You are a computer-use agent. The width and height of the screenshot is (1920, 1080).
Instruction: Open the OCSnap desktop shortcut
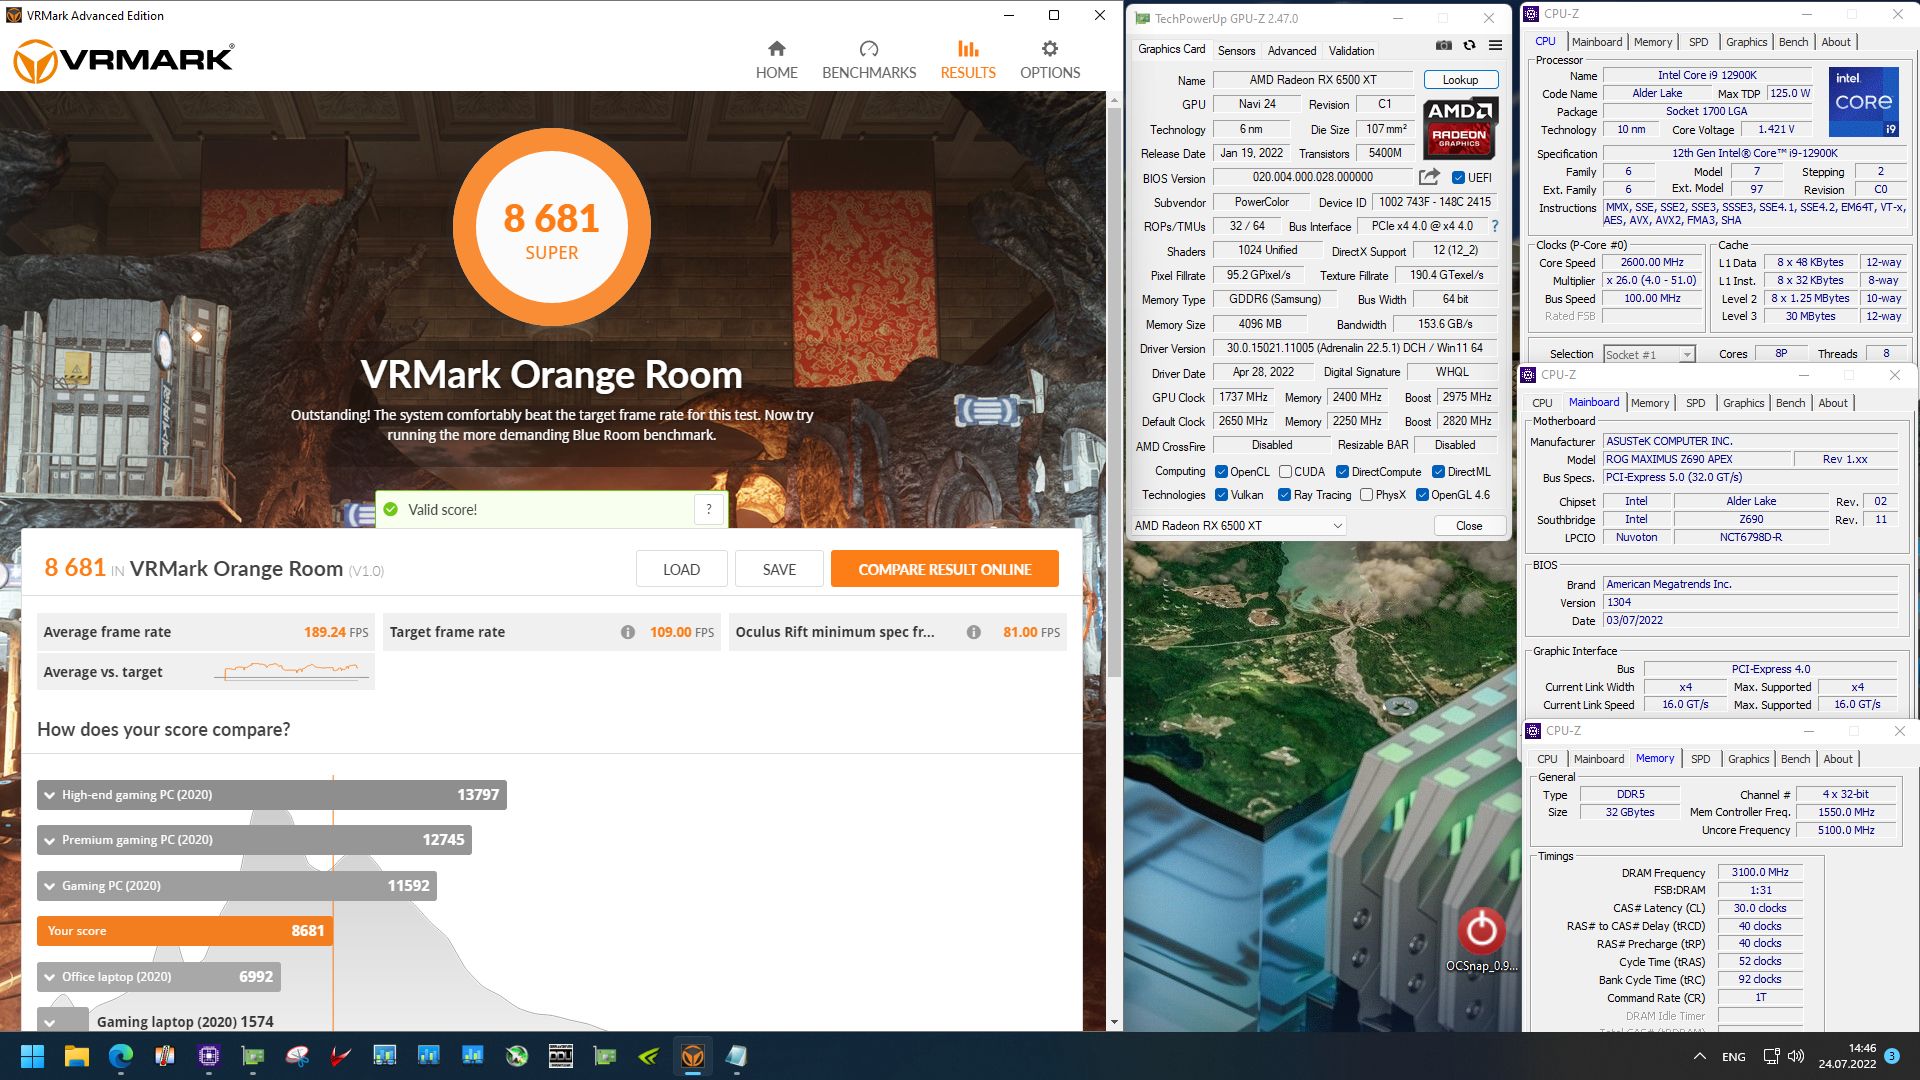pyautogui.click(x=1481, y=940)
